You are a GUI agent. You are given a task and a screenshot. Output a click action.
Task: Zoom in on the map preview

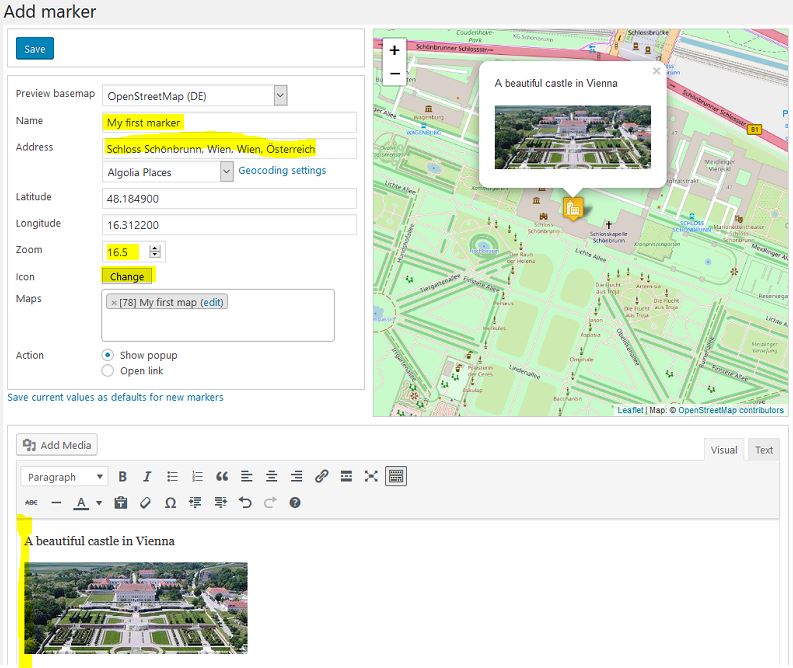tap(394, 51)
